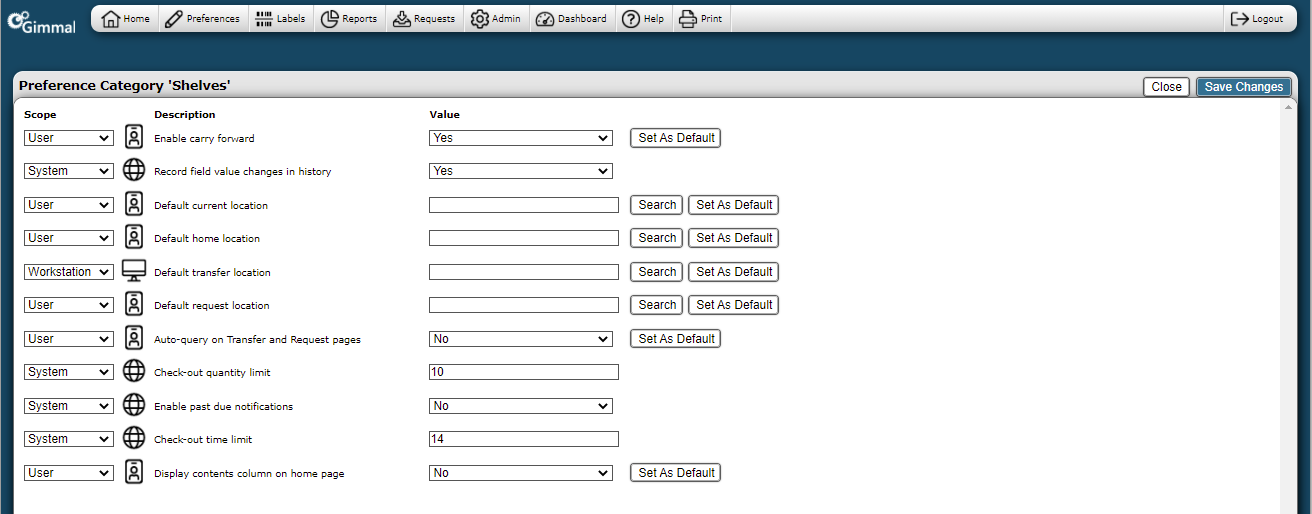Click the Check-out quantity limit input field
This screenshot has height=514, width=1312.
[x=523, y=372]
